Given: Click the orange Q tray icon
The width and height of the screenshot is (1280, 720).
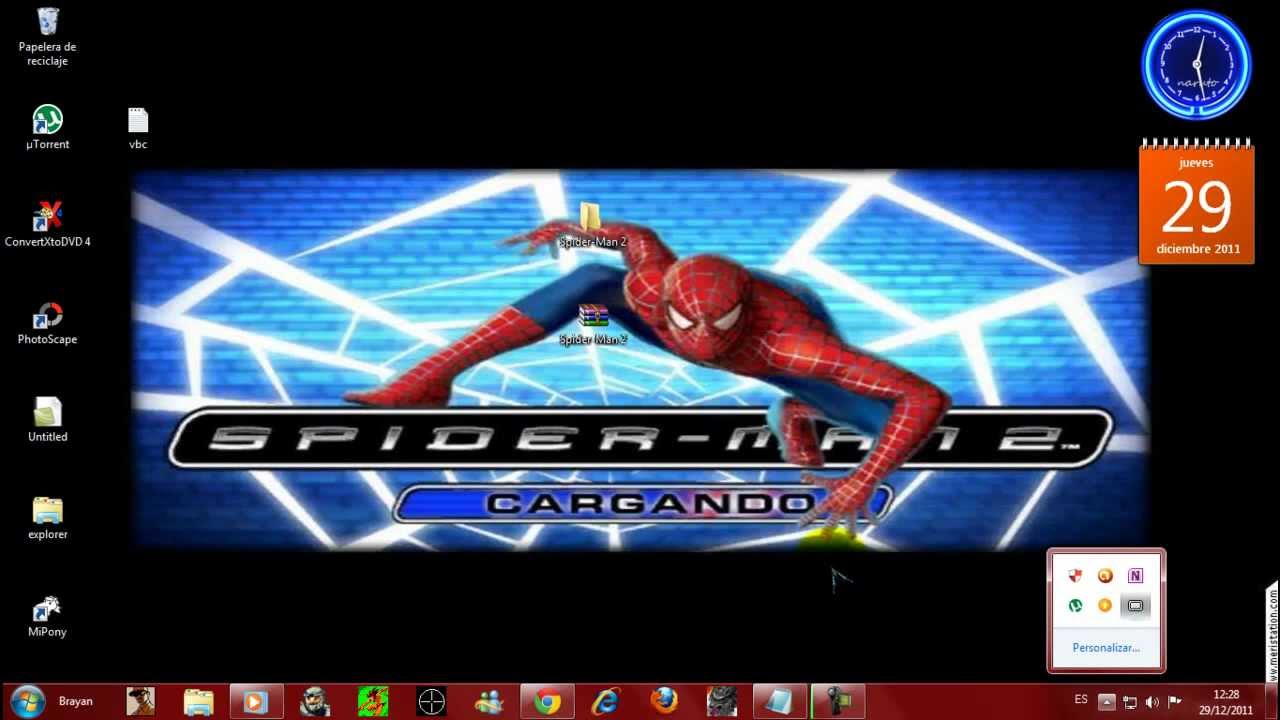Looking at the screenshot, I should coord(1105,576).
